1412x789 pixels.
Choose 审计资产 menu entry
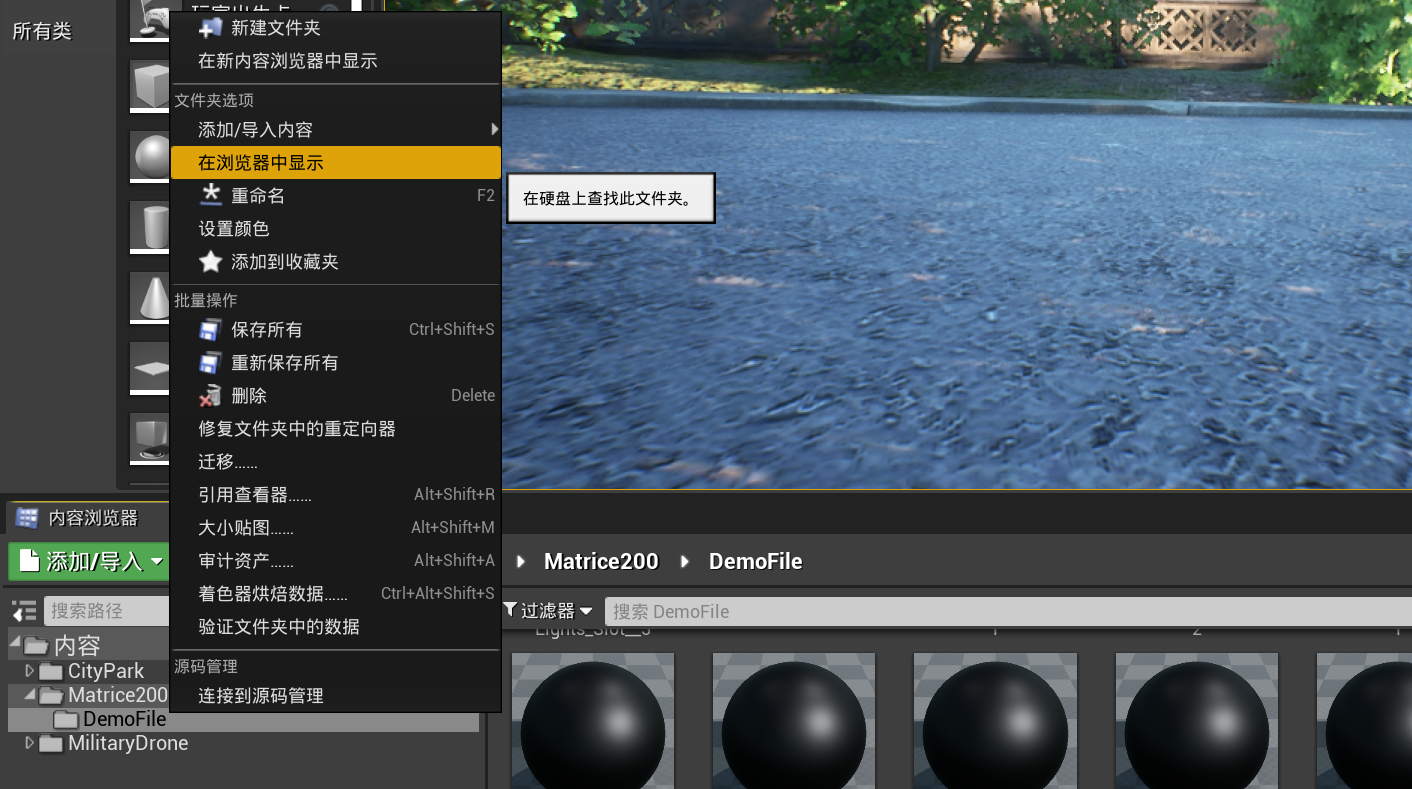tap(335, 560)
